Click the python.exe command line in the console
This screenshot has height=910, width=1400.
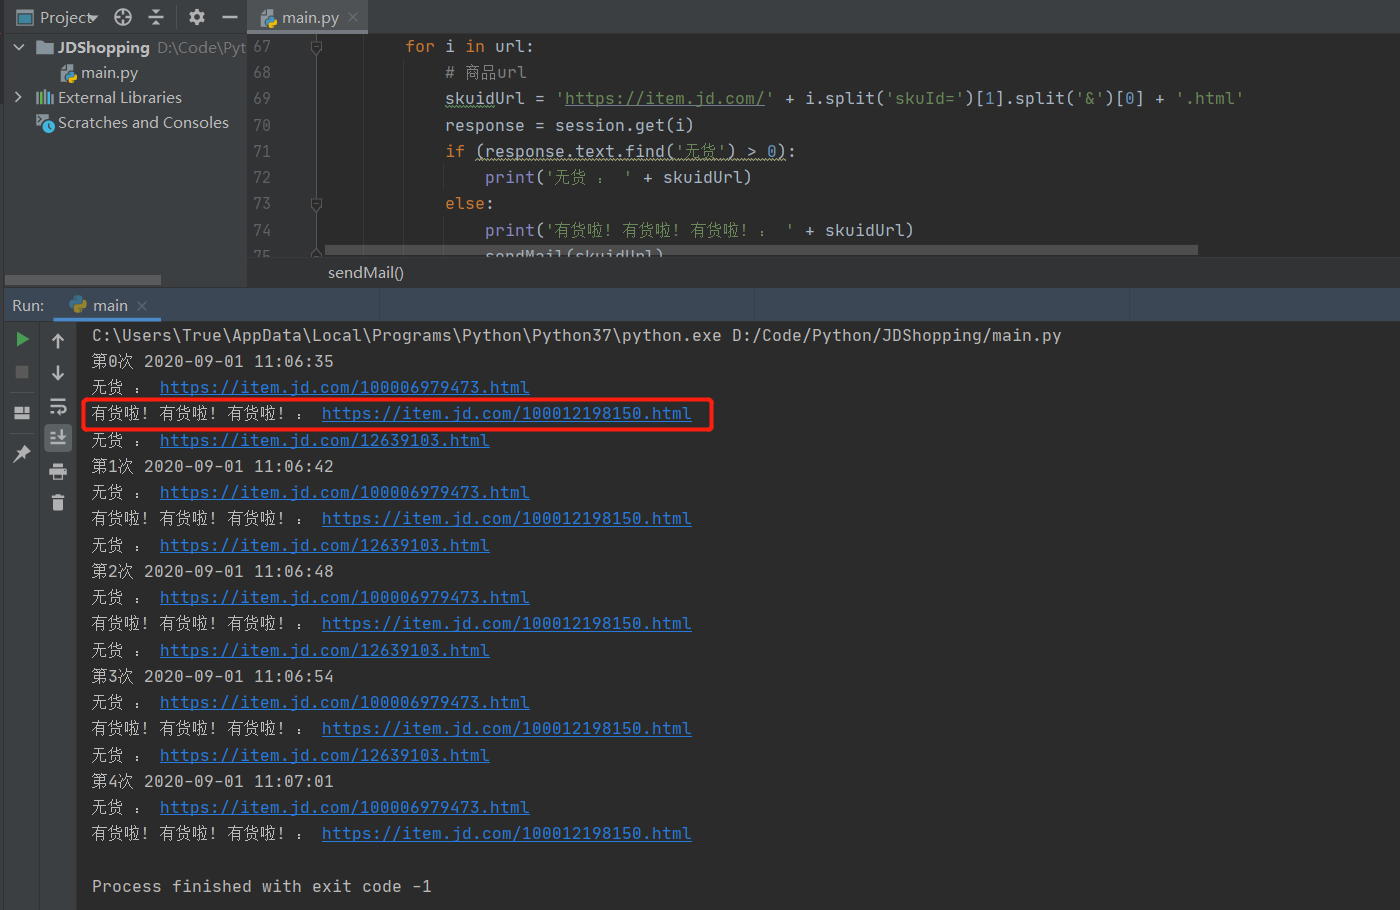coord(577,335)
